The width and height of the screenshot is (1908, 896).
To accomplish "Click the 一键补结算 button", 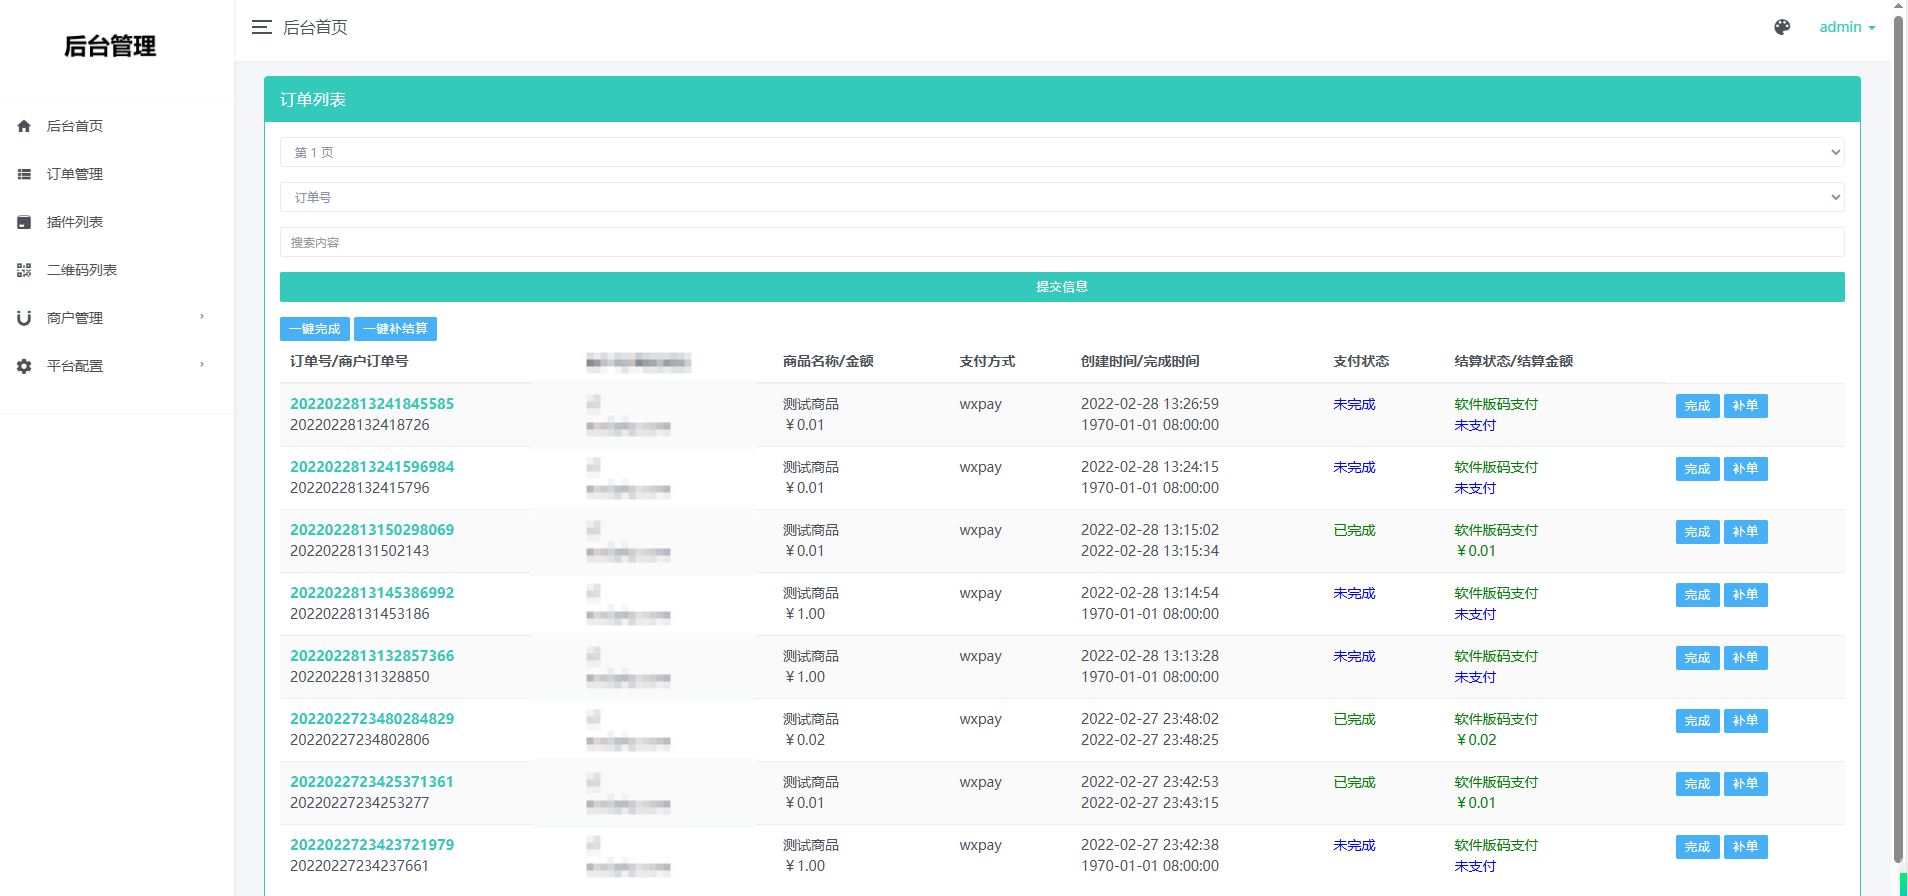I will click(395, 329).
